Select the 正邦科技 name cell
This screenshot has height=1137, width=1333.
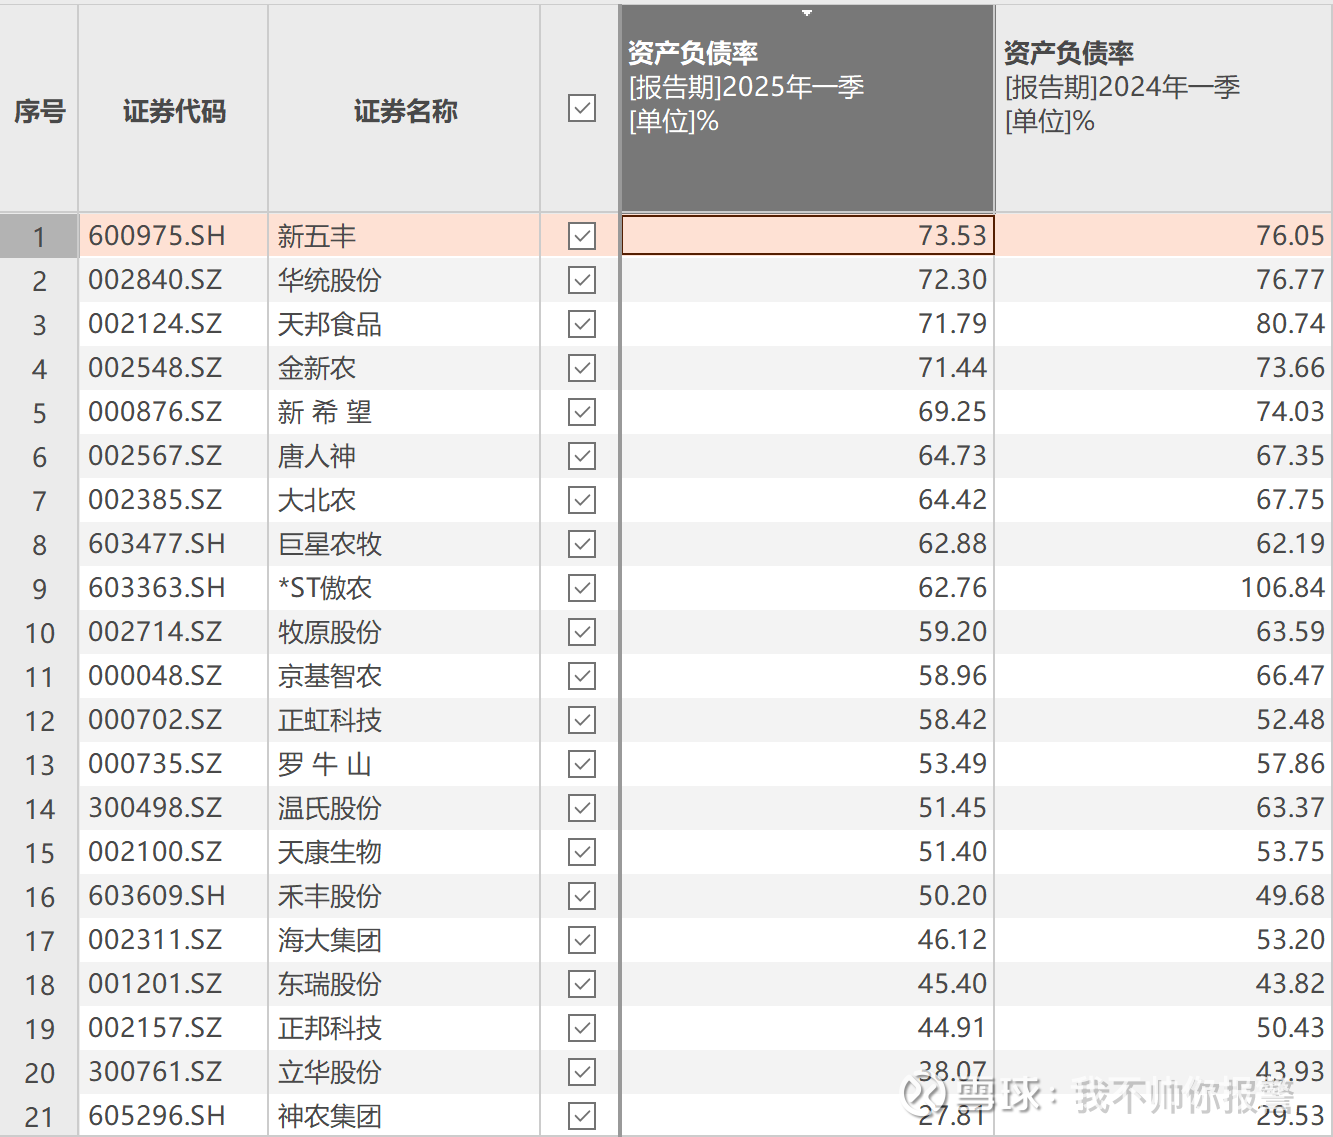[404, 1028]
